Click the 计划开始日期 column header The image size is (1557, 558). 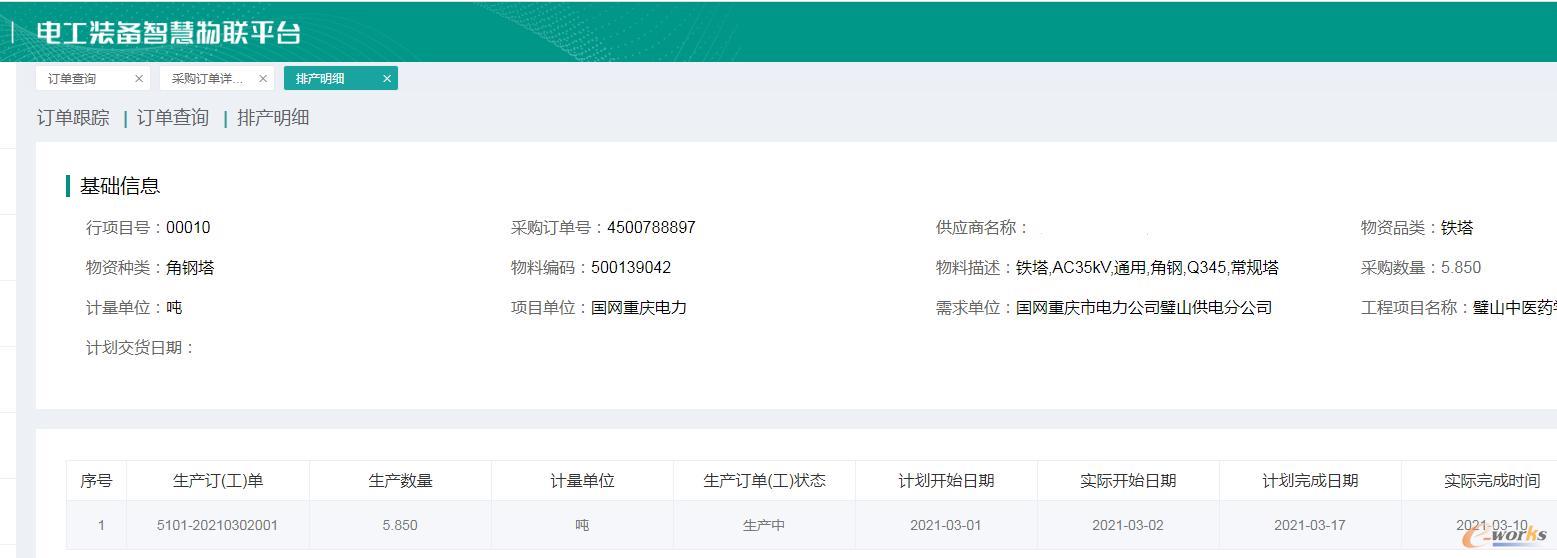coord(946,481)
